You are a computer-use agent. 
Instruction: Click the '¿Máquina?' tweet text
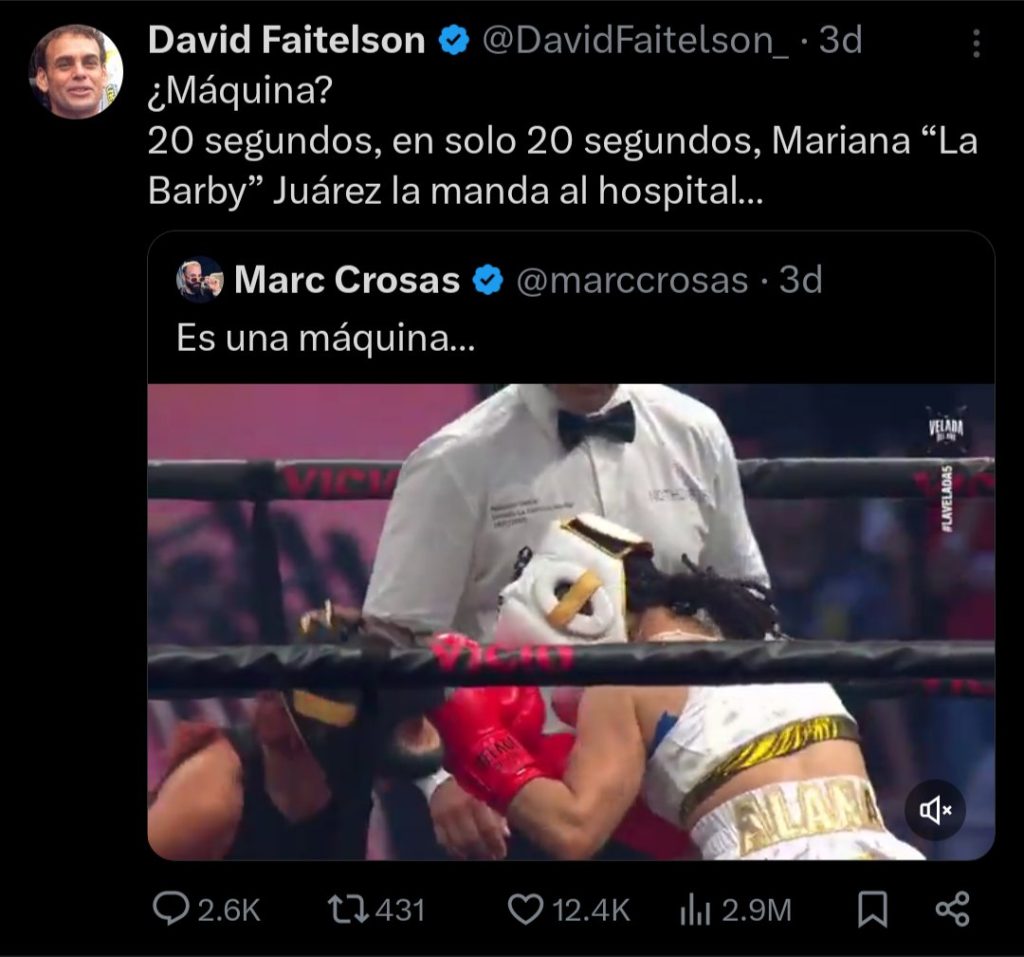[x=240, y=91]
